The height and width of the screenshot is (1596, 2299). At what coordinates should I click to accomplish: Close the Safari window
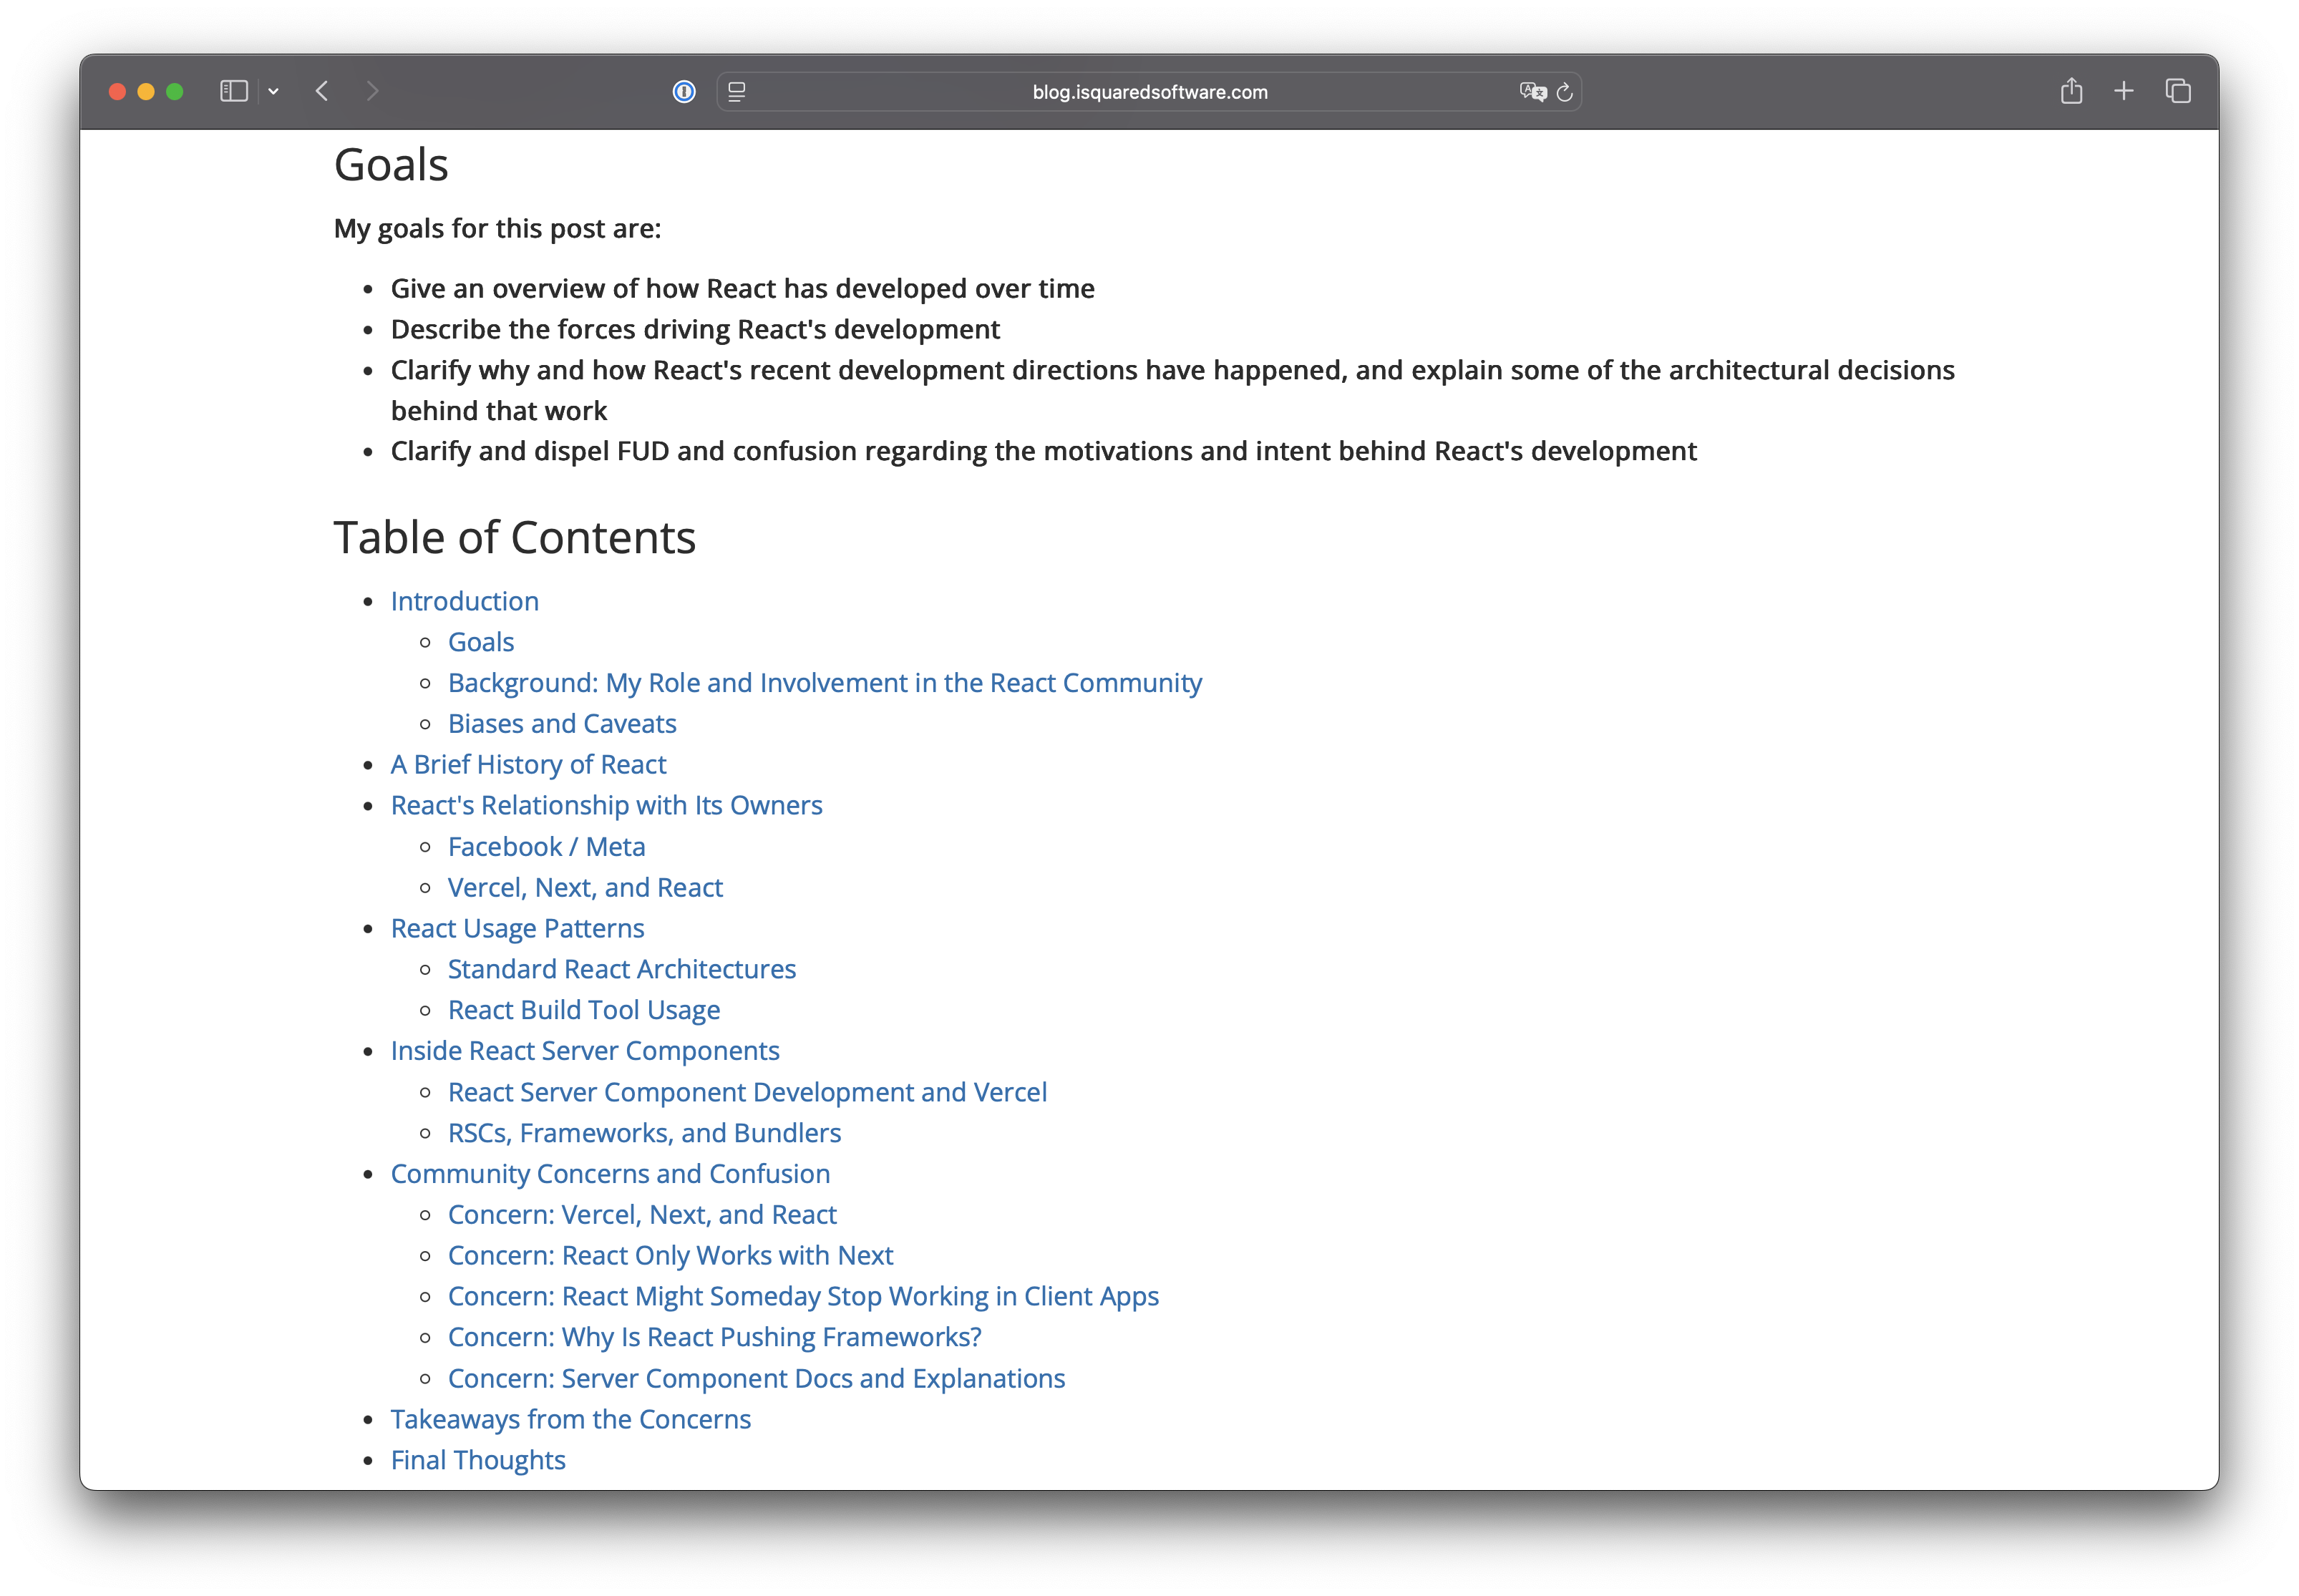coord(117,92)
